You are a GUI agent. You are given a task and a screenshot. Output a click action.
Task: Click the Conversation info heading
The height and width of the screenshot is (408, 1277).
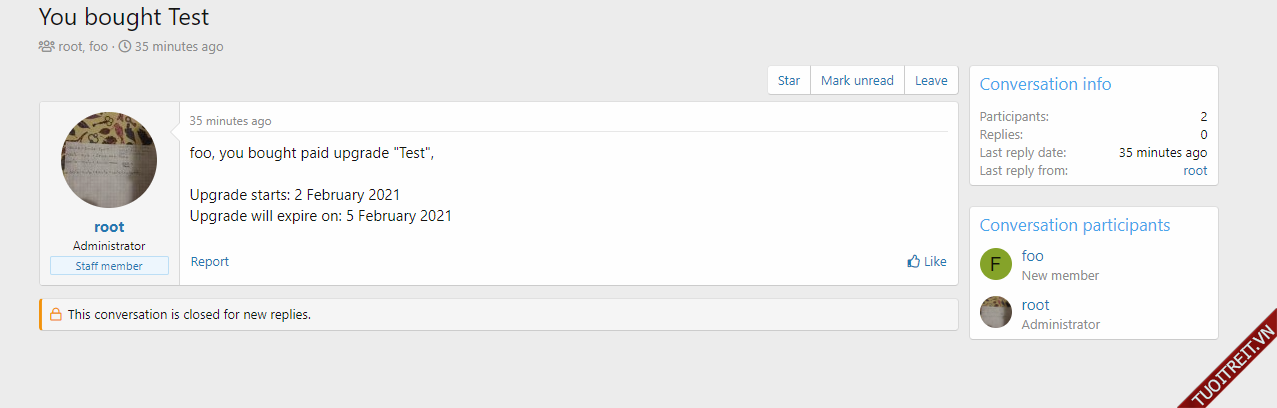tap(1045, 85)
